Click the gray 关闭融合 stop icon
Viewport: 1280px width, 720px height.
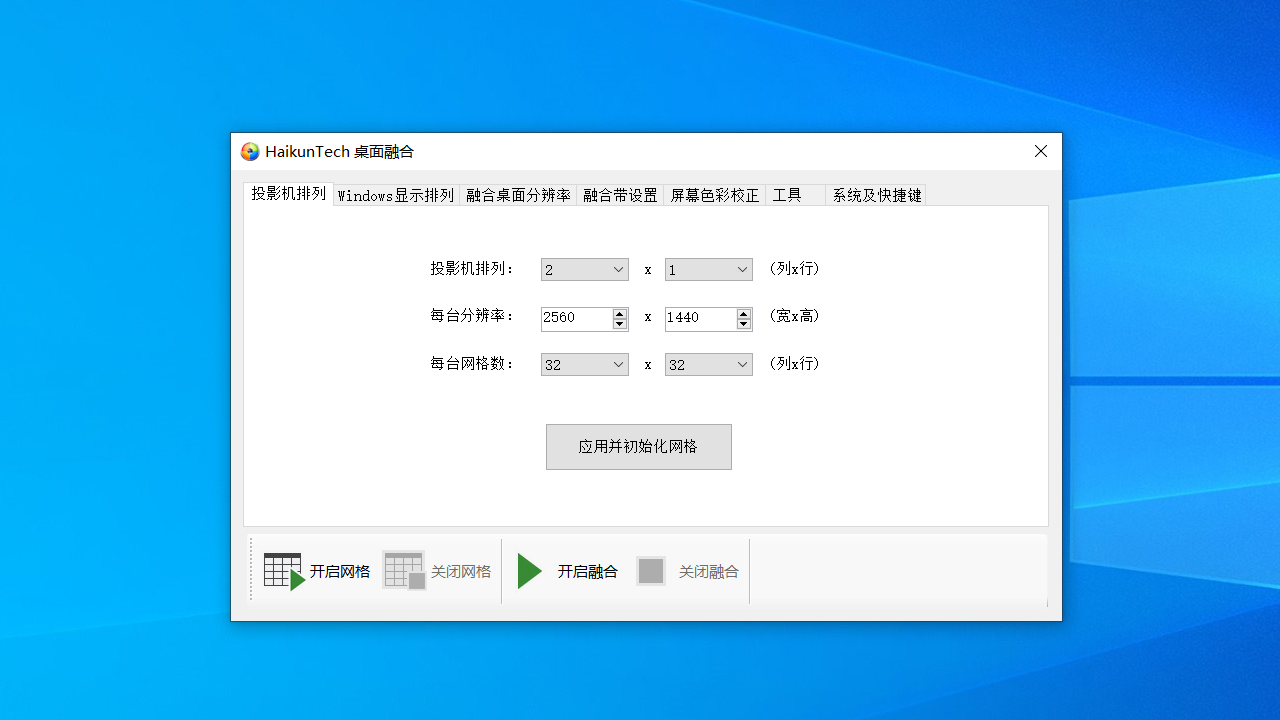click(651, 571)
